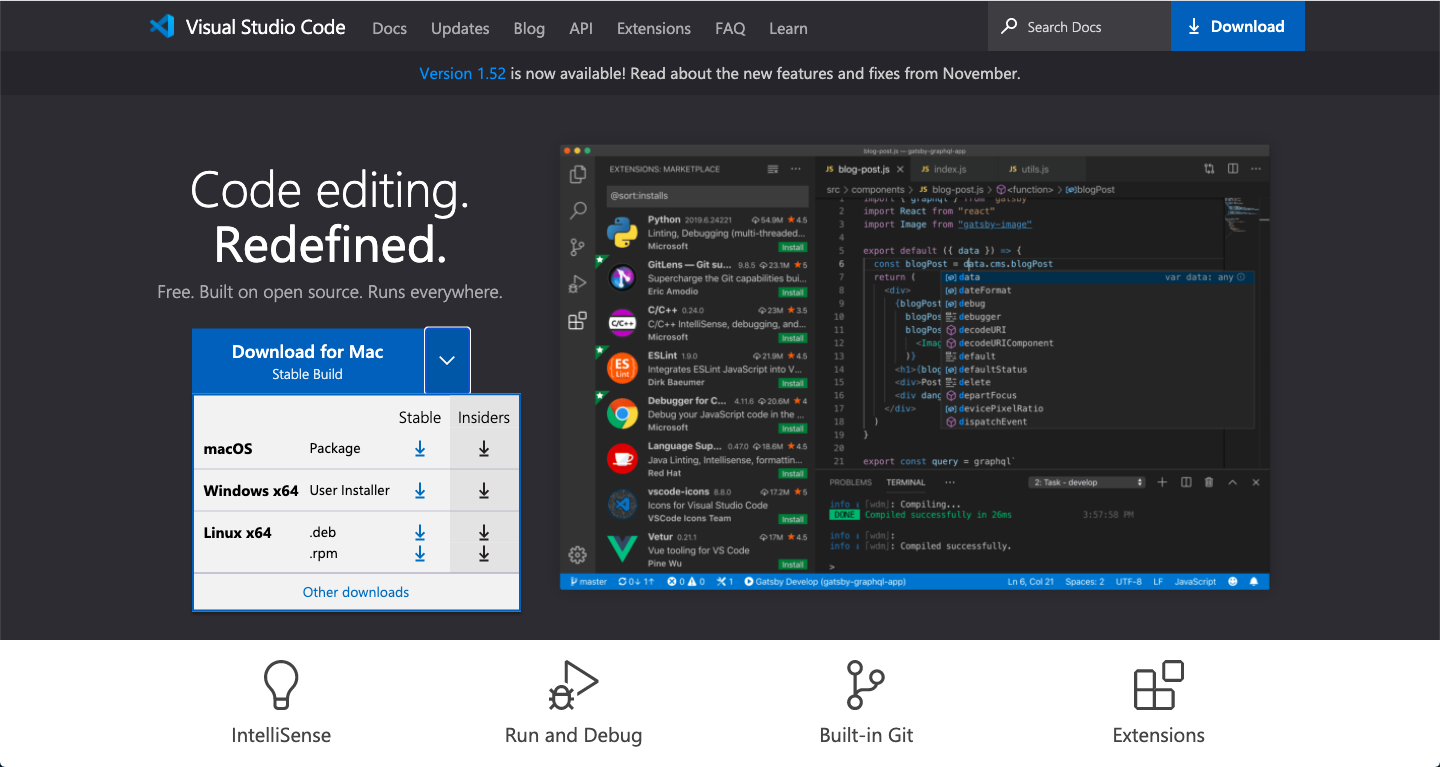This screenshot has height=767, width=1440.
Task: Switch to the PROBLEMS panel tab
Action: coord(851,482)
